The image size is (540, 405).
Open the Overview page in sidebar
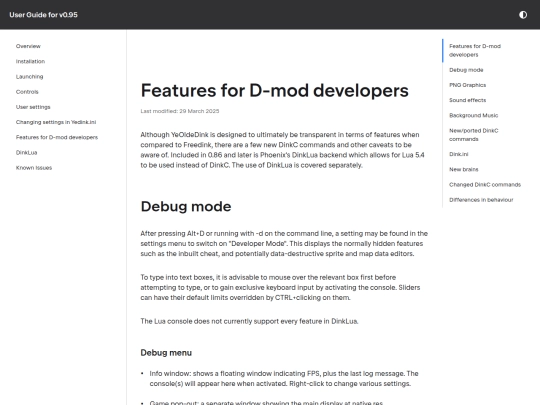[x=28, y=46]
